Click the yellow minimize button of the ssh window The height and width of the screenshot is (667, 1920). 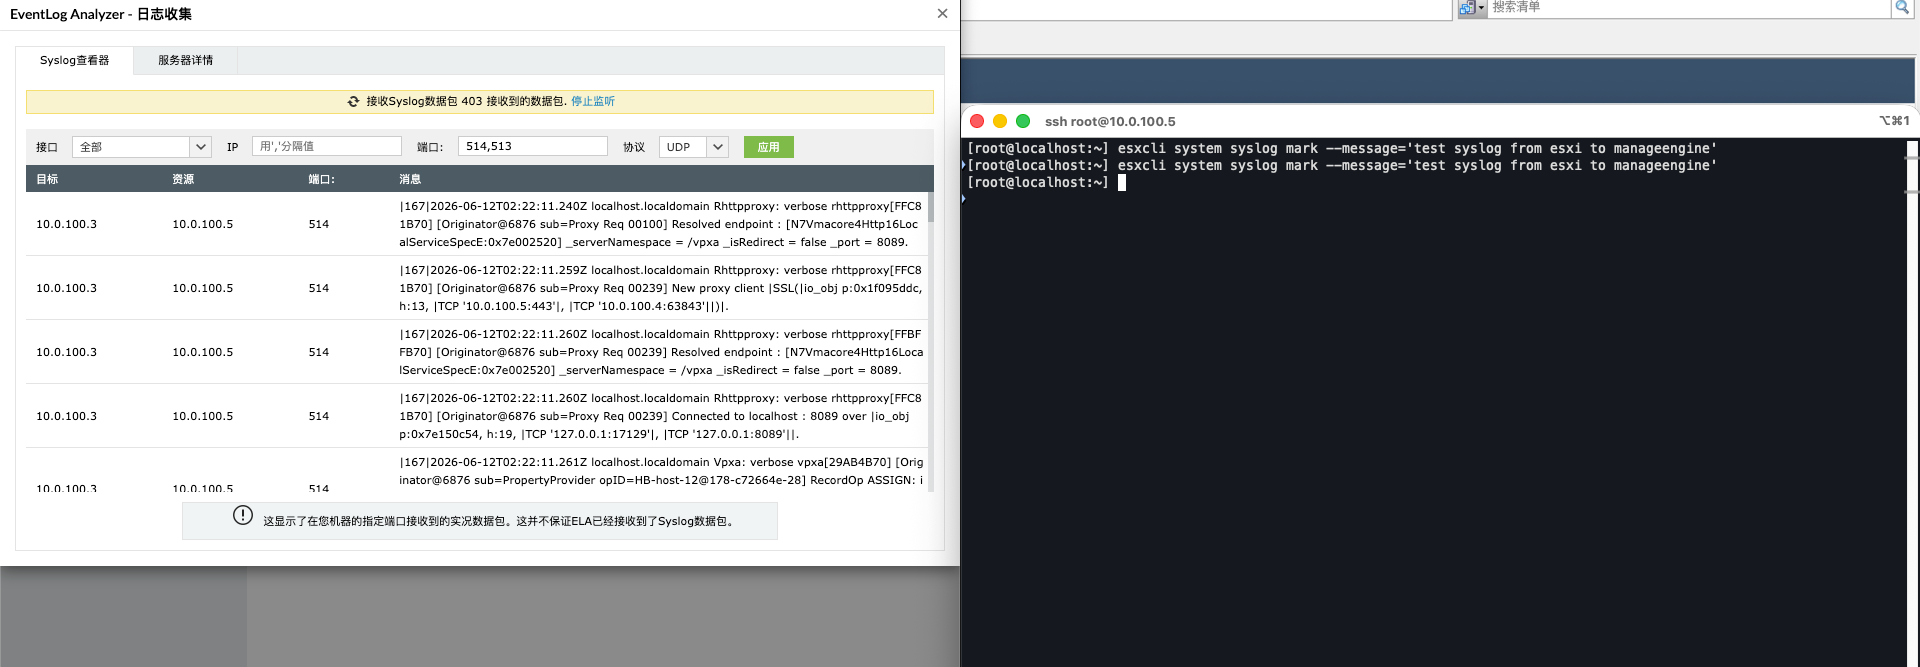1000,121
